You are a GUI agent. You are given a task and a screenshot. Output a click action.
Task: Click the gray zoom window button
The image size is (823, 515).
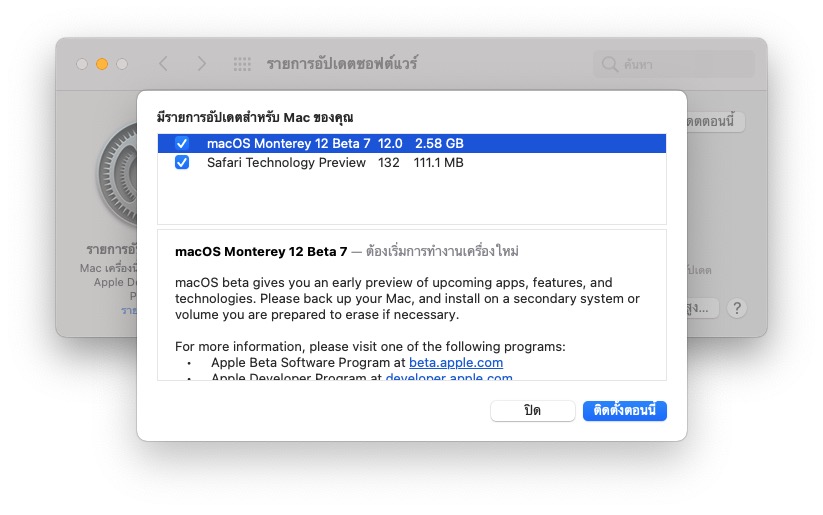click(x=122, y=64)
